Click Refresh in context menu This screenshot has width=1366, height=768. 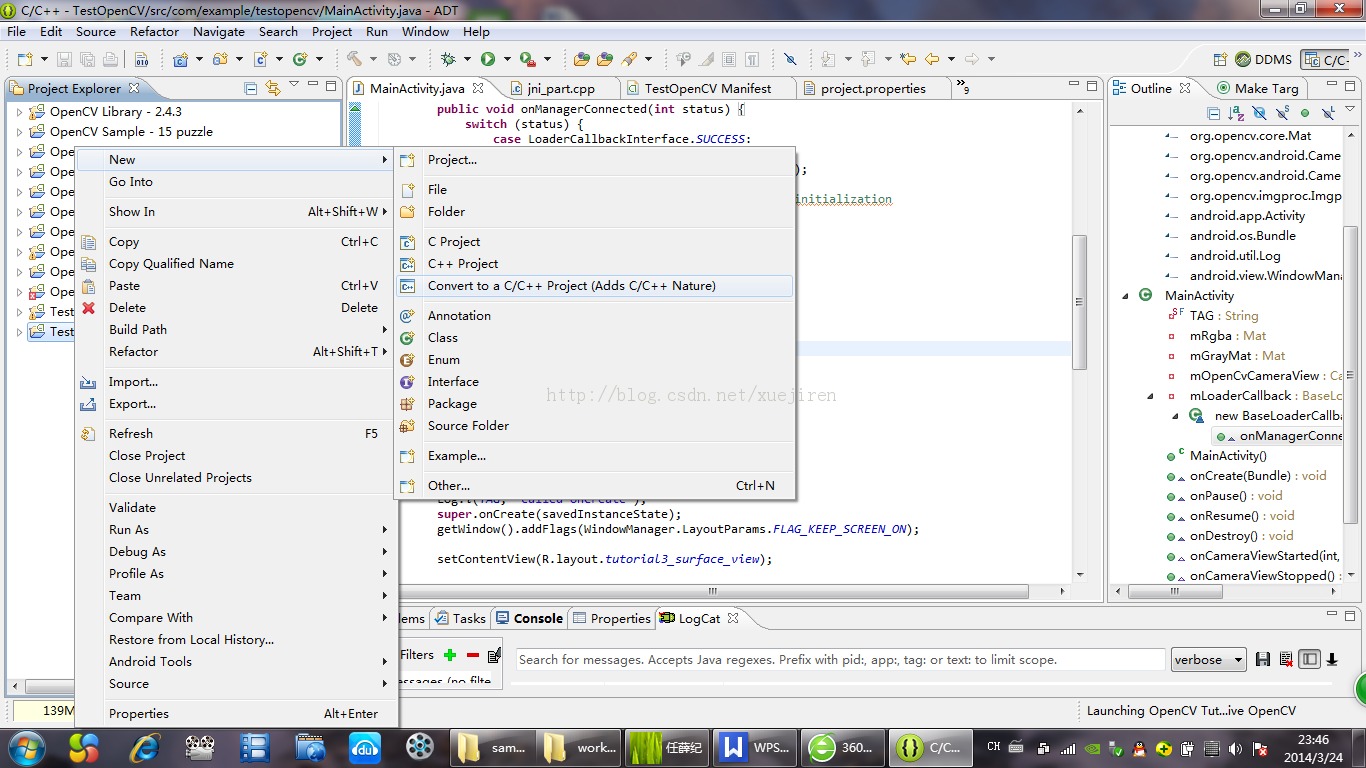237,434
